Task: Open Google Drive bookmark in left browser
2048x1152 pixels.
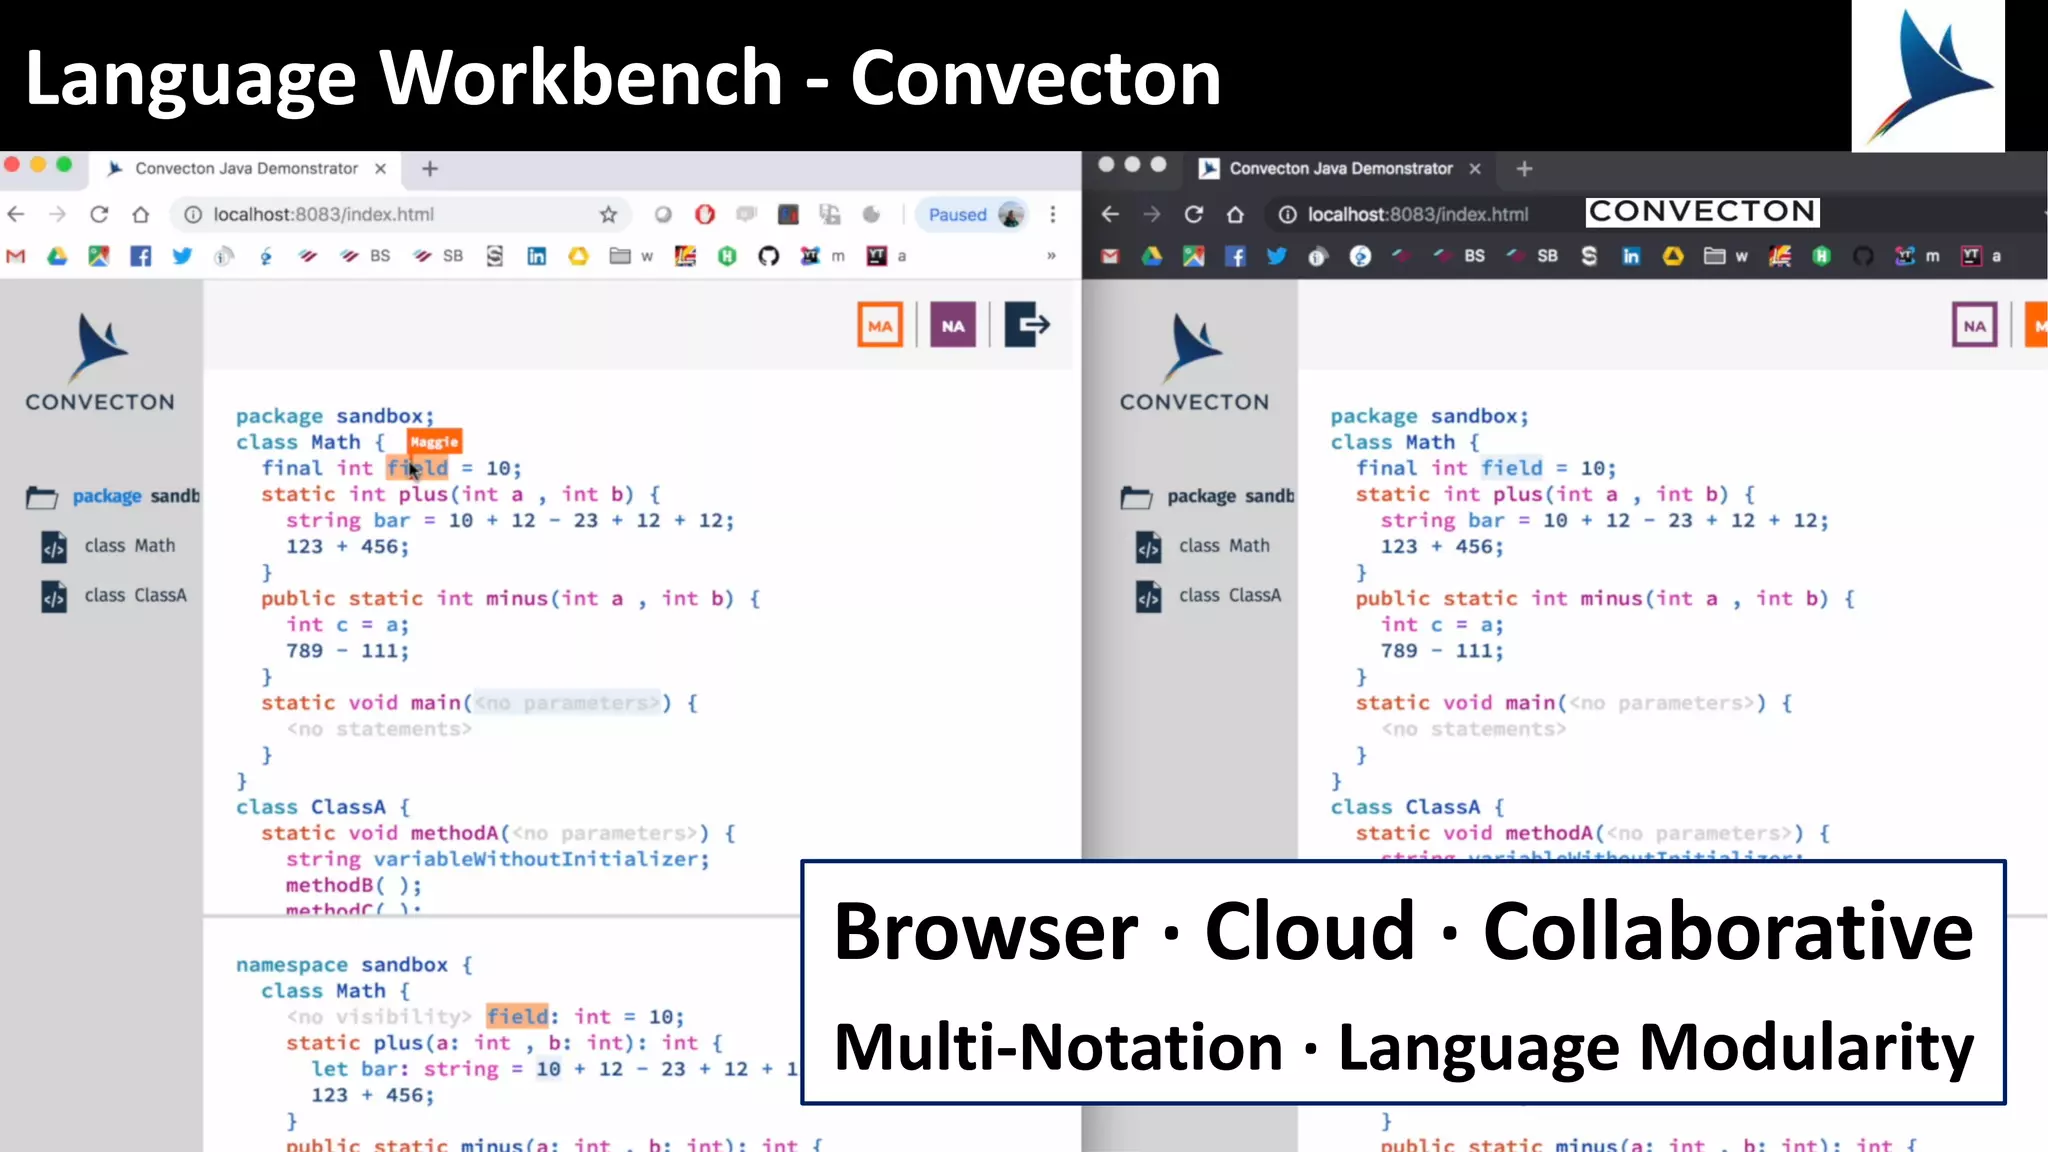Action: tap(57, 257)
